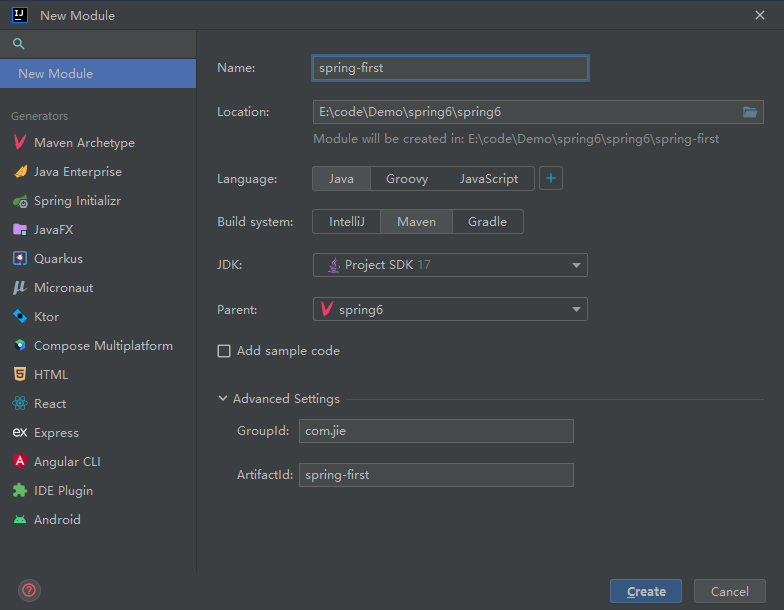Click the Micronaut mu icon
The width and height of the screenshot is (784, 610).
coord(20,288)
